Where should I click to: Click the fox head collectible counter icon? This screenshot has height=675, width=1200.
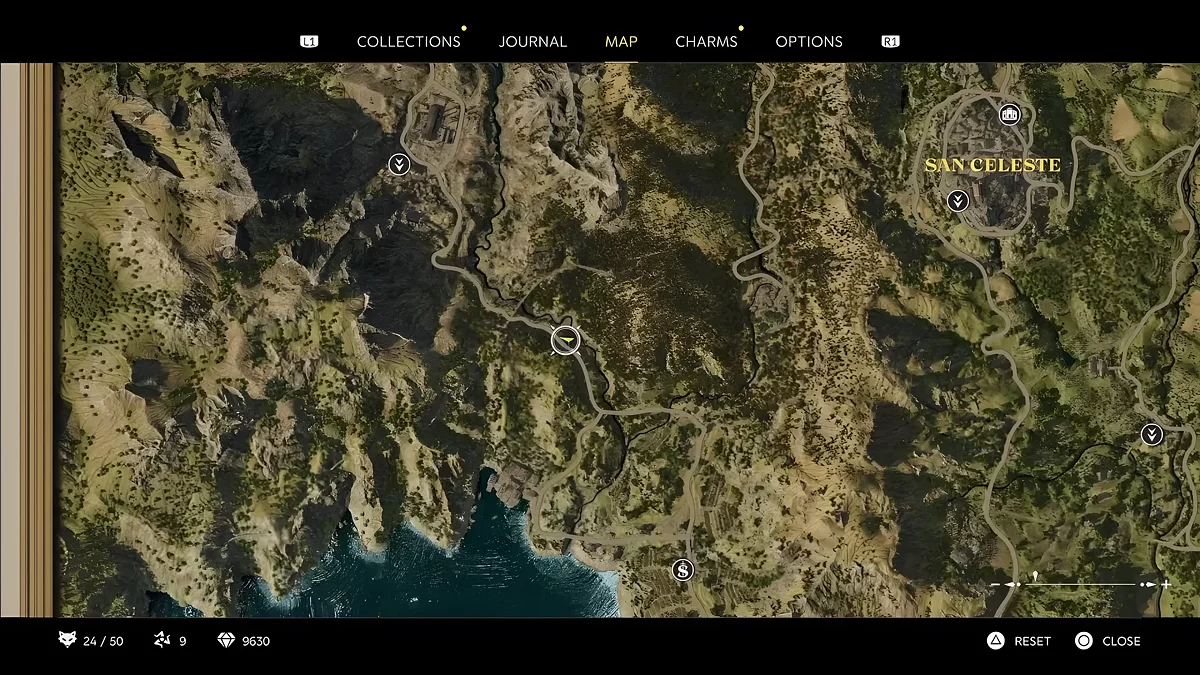click(67, 640)
